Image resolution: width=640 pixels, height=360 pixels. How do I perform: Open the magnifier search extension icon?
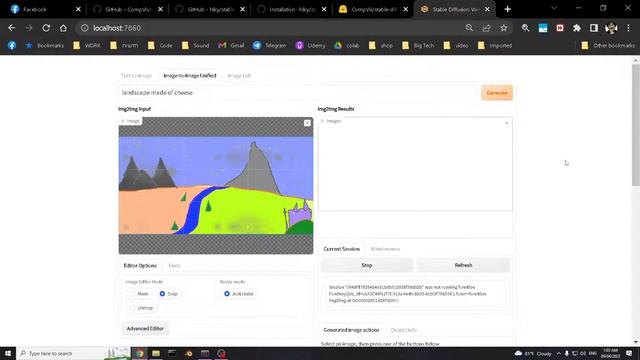click(525, 28)
